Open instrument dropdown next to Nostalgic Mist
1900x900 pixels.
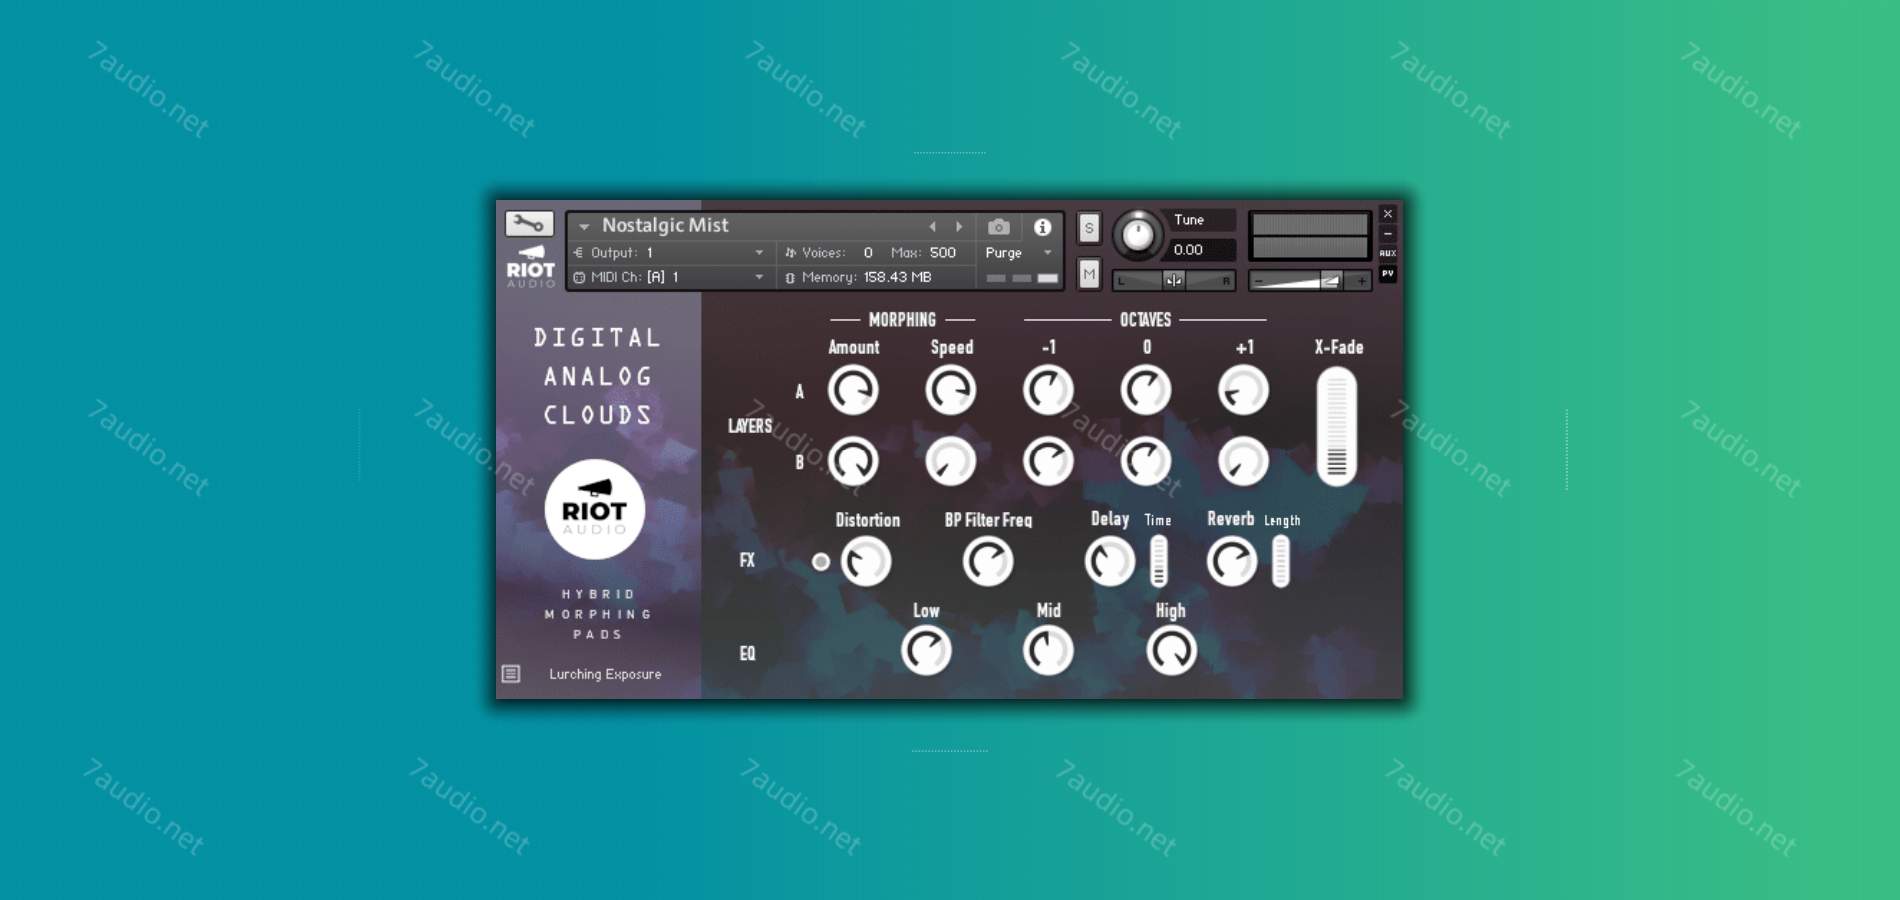(x=584, y=227)
